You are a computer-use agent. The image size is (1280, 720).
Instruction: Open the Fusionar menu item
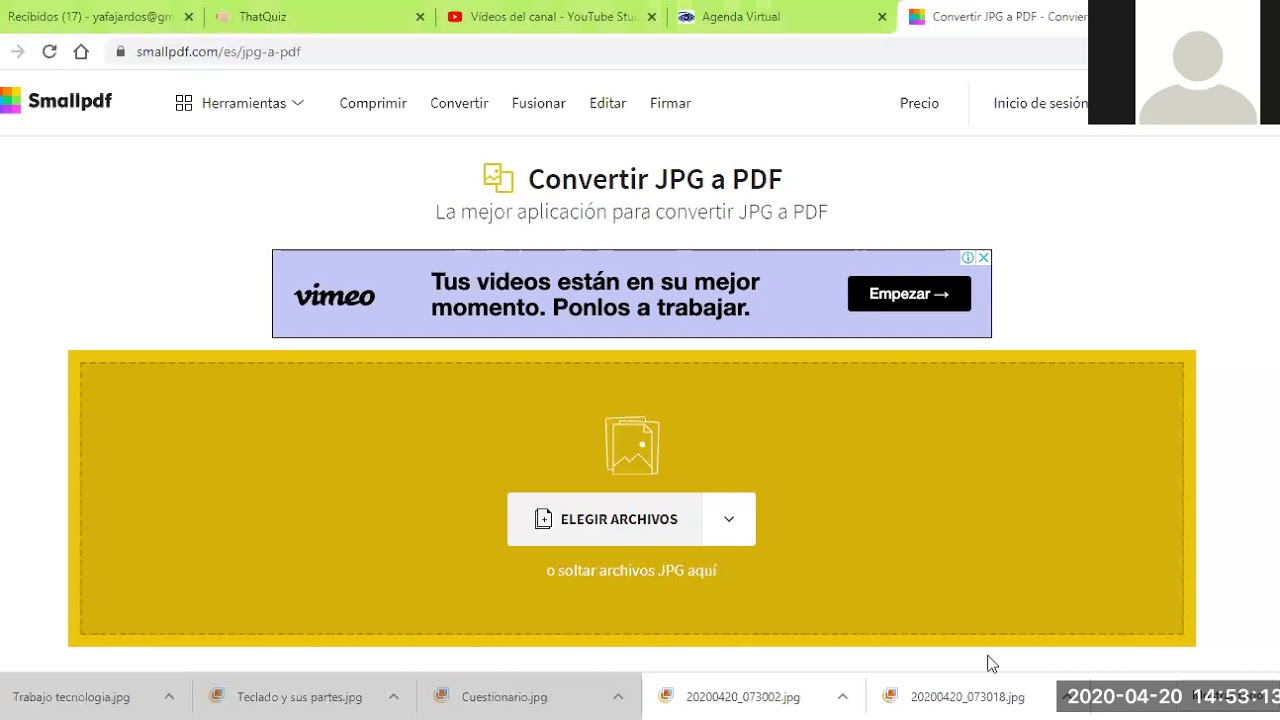538,103
